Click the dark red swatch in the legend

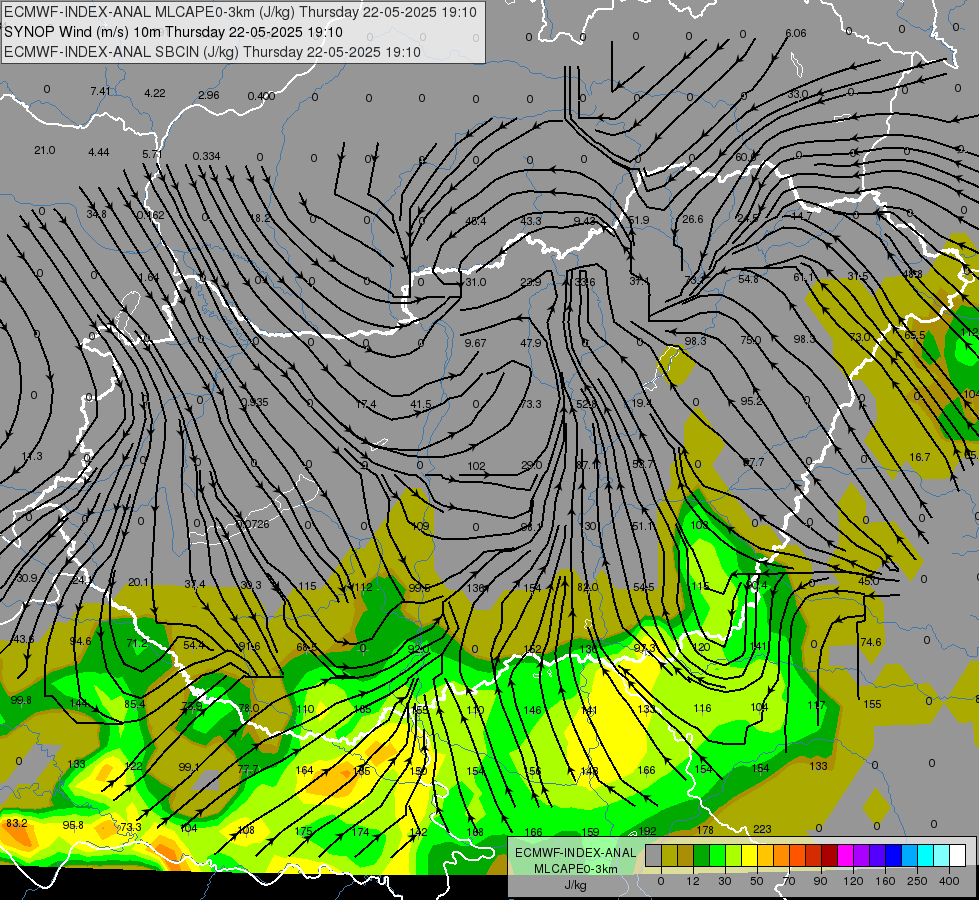pyautogui.click(x=829, y=855)
